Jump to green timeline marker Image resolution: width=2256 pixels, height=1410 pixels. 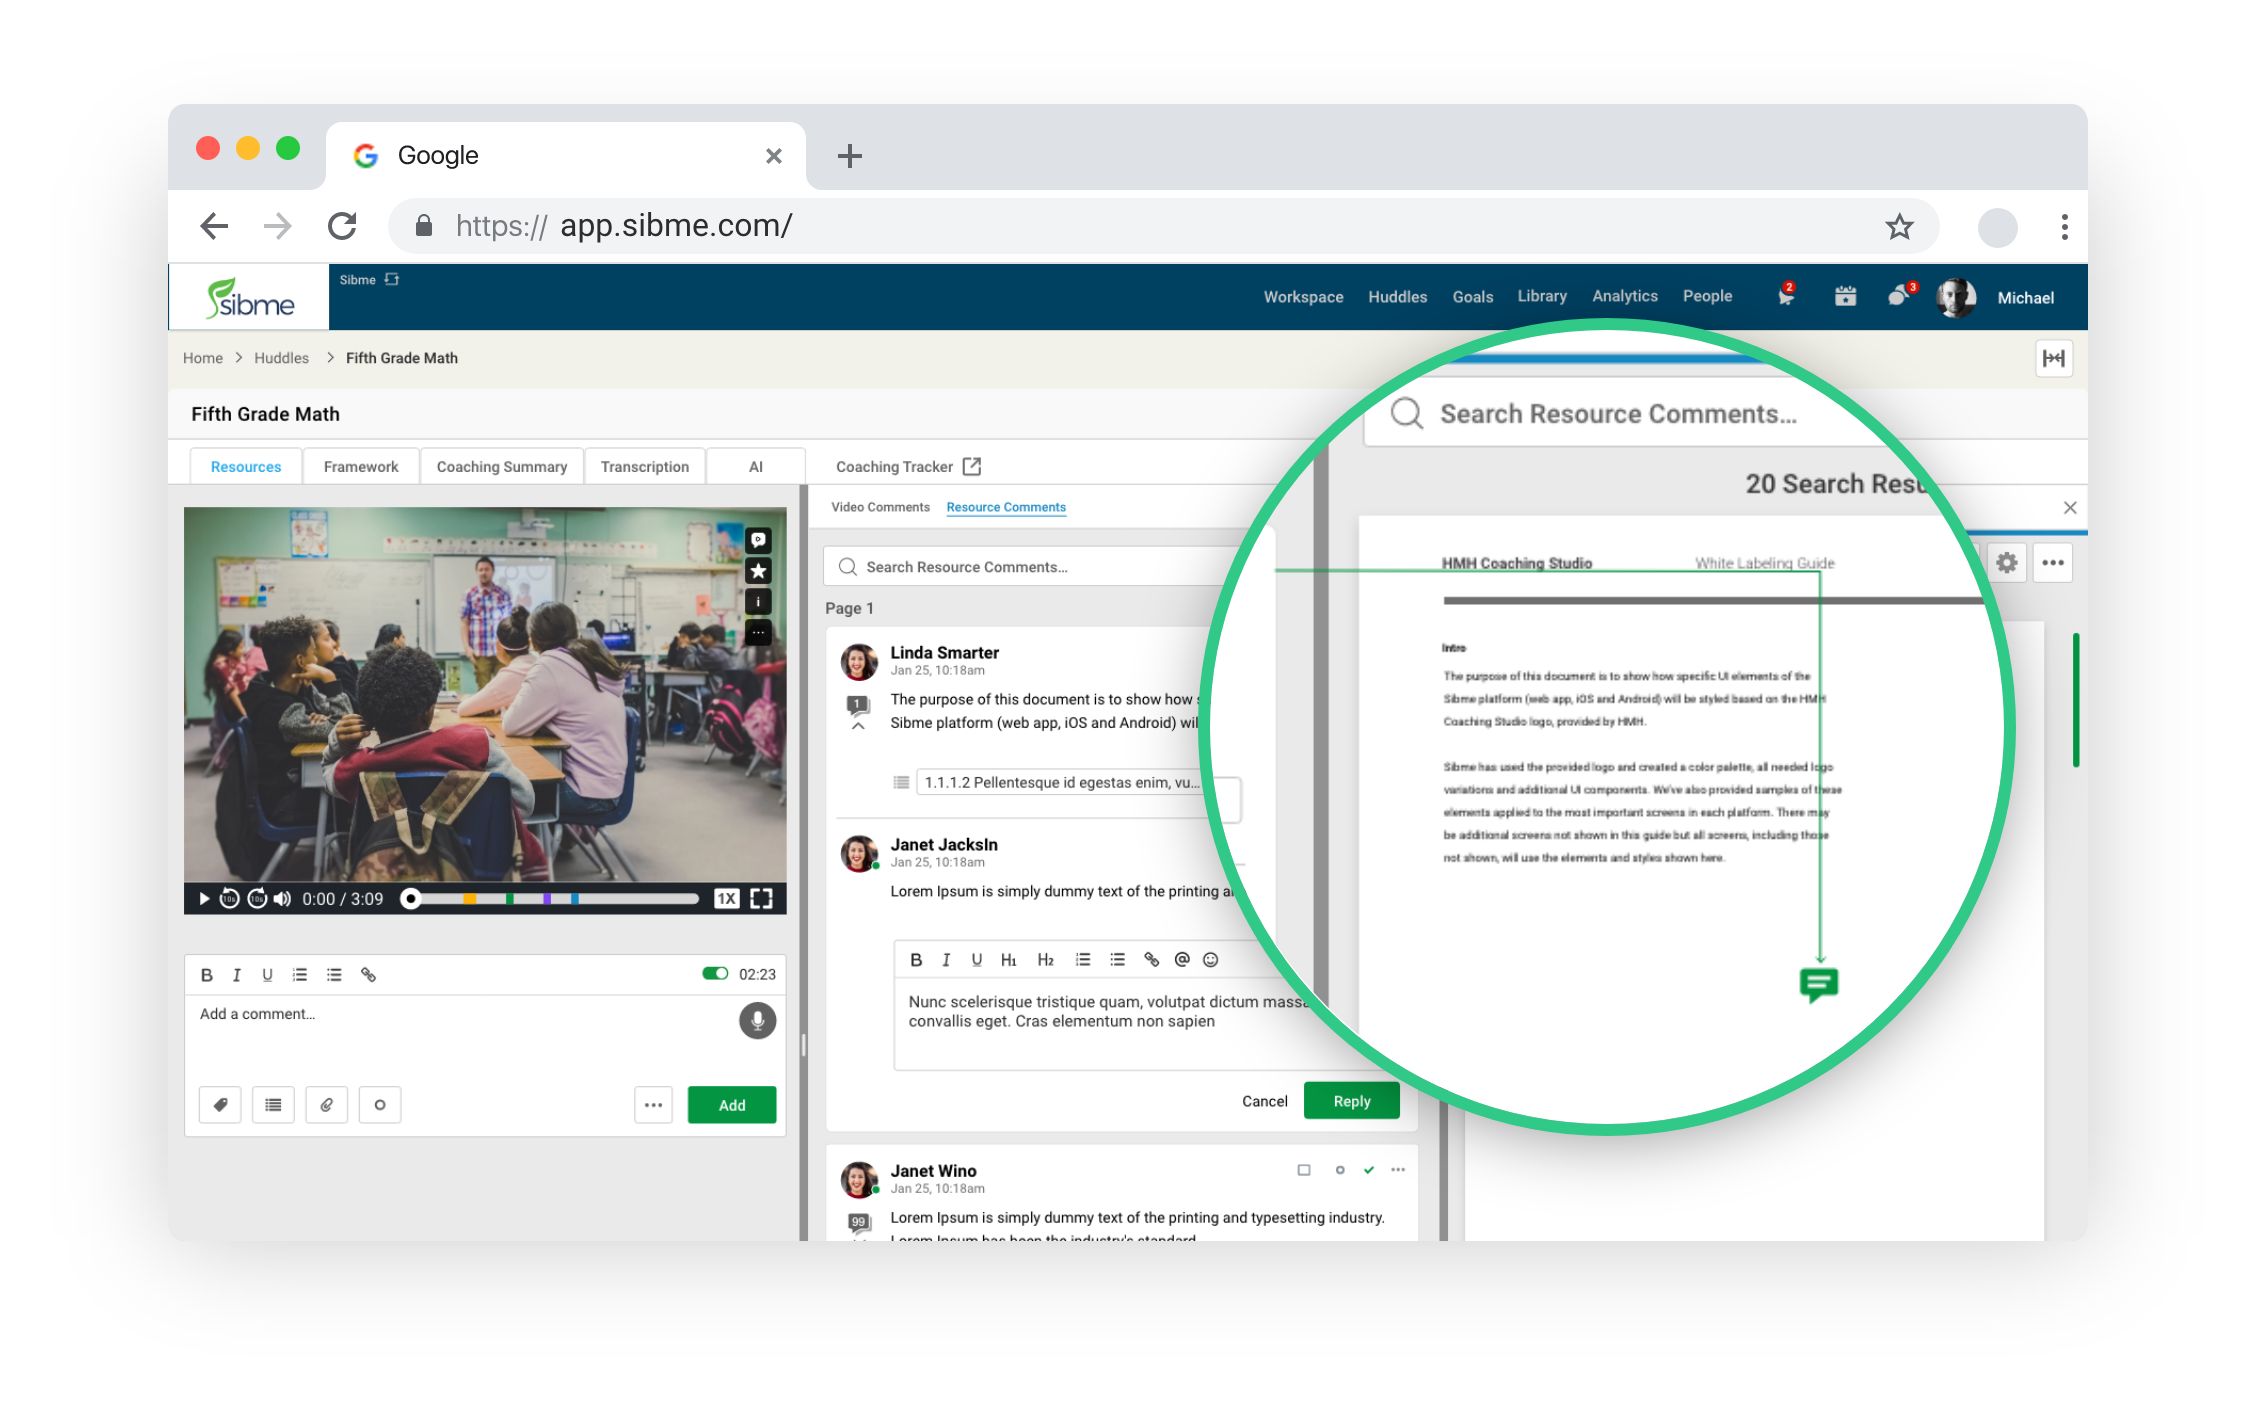coord(510,898)
